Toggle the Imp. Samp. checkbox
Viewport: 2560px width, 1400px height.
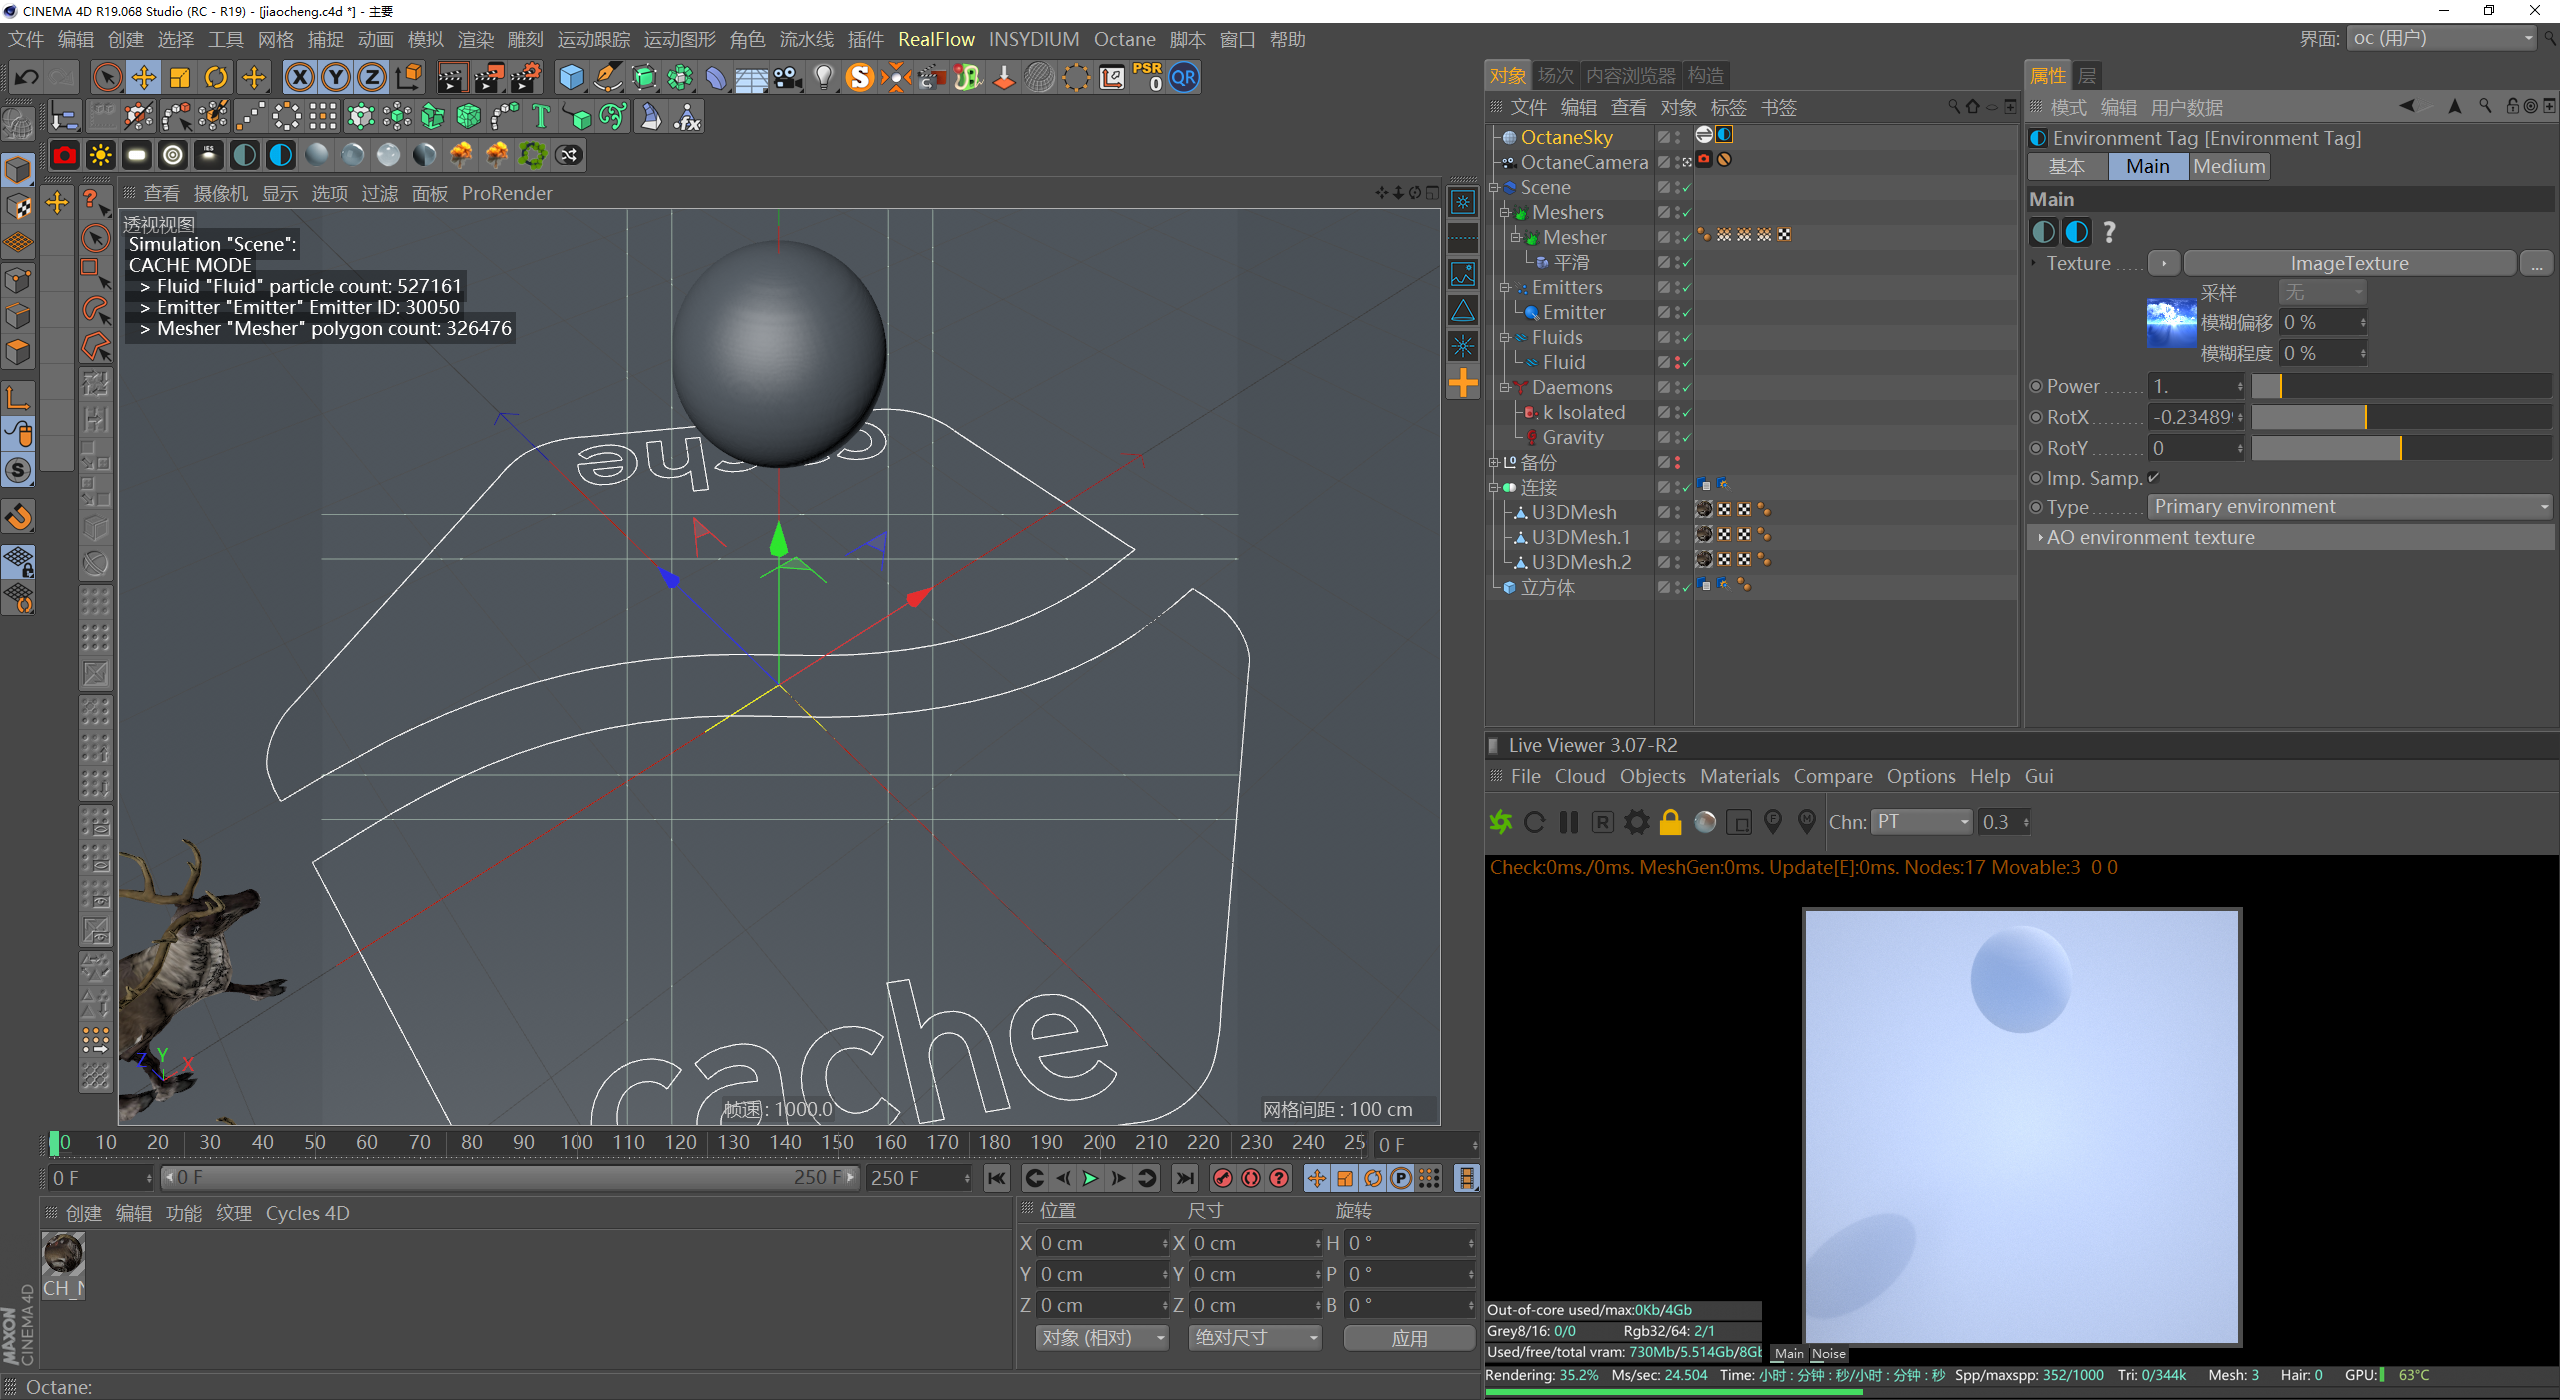click(x=2153, y=478)
